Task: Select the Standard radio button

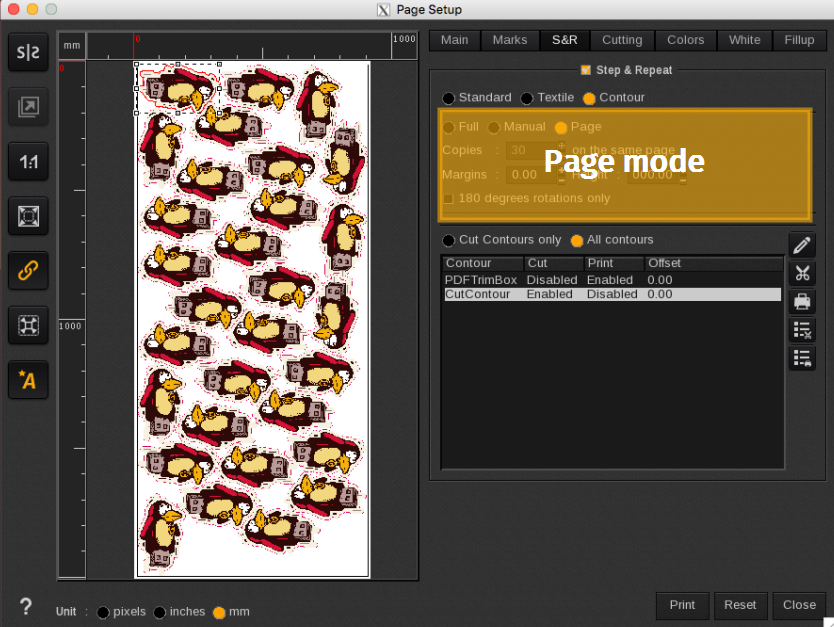Action: (448, 98)
